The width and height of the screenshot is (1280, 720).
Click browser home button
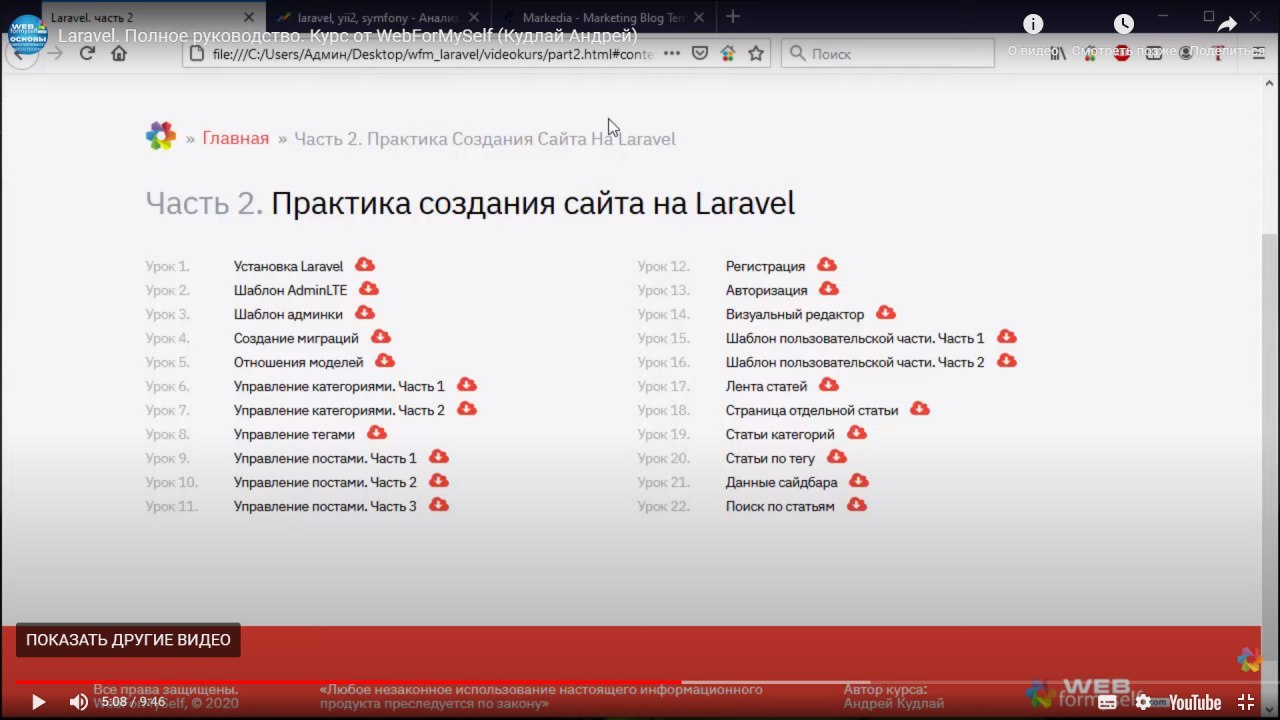click(x=119, y=53)
